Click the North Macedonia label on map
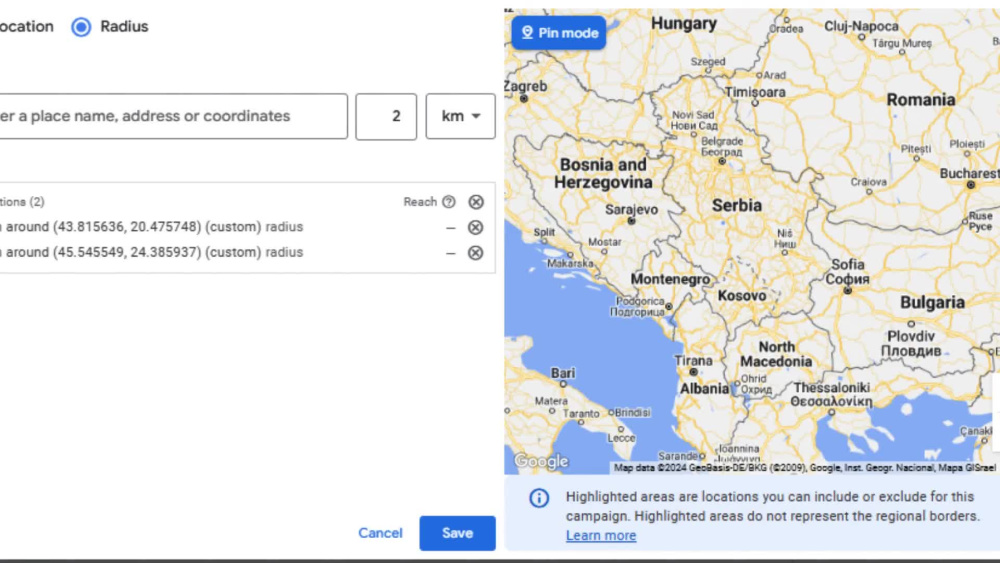Screen dimensions: 1000x563 (776, 354)
